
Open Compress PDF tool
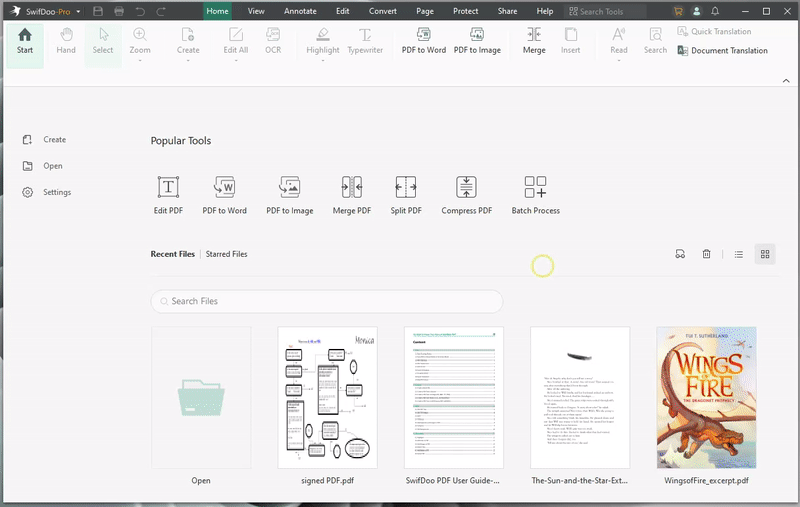click(x=466, y=195)
